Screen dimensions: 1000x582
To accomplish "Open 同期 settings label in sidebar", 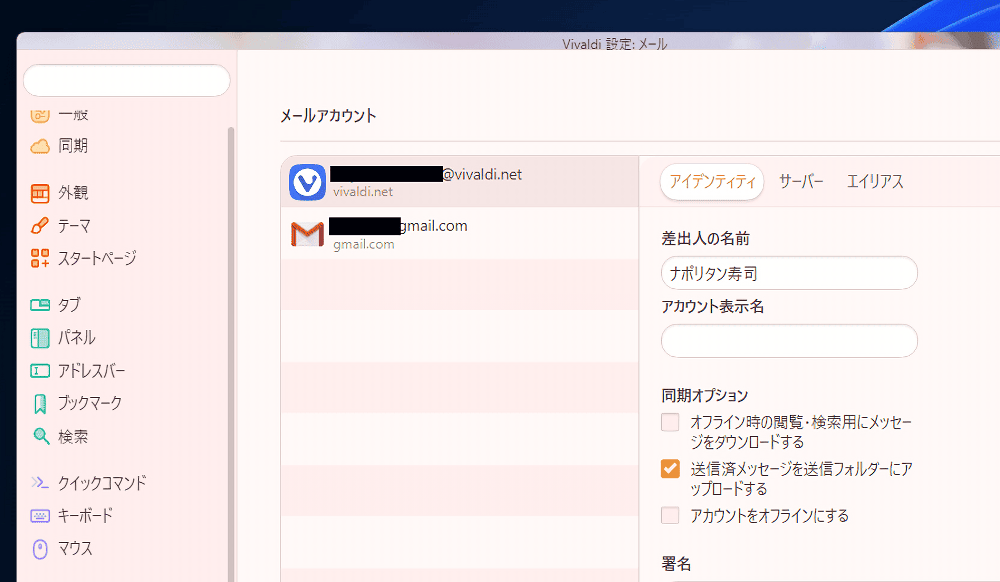I will coord(73,145).
